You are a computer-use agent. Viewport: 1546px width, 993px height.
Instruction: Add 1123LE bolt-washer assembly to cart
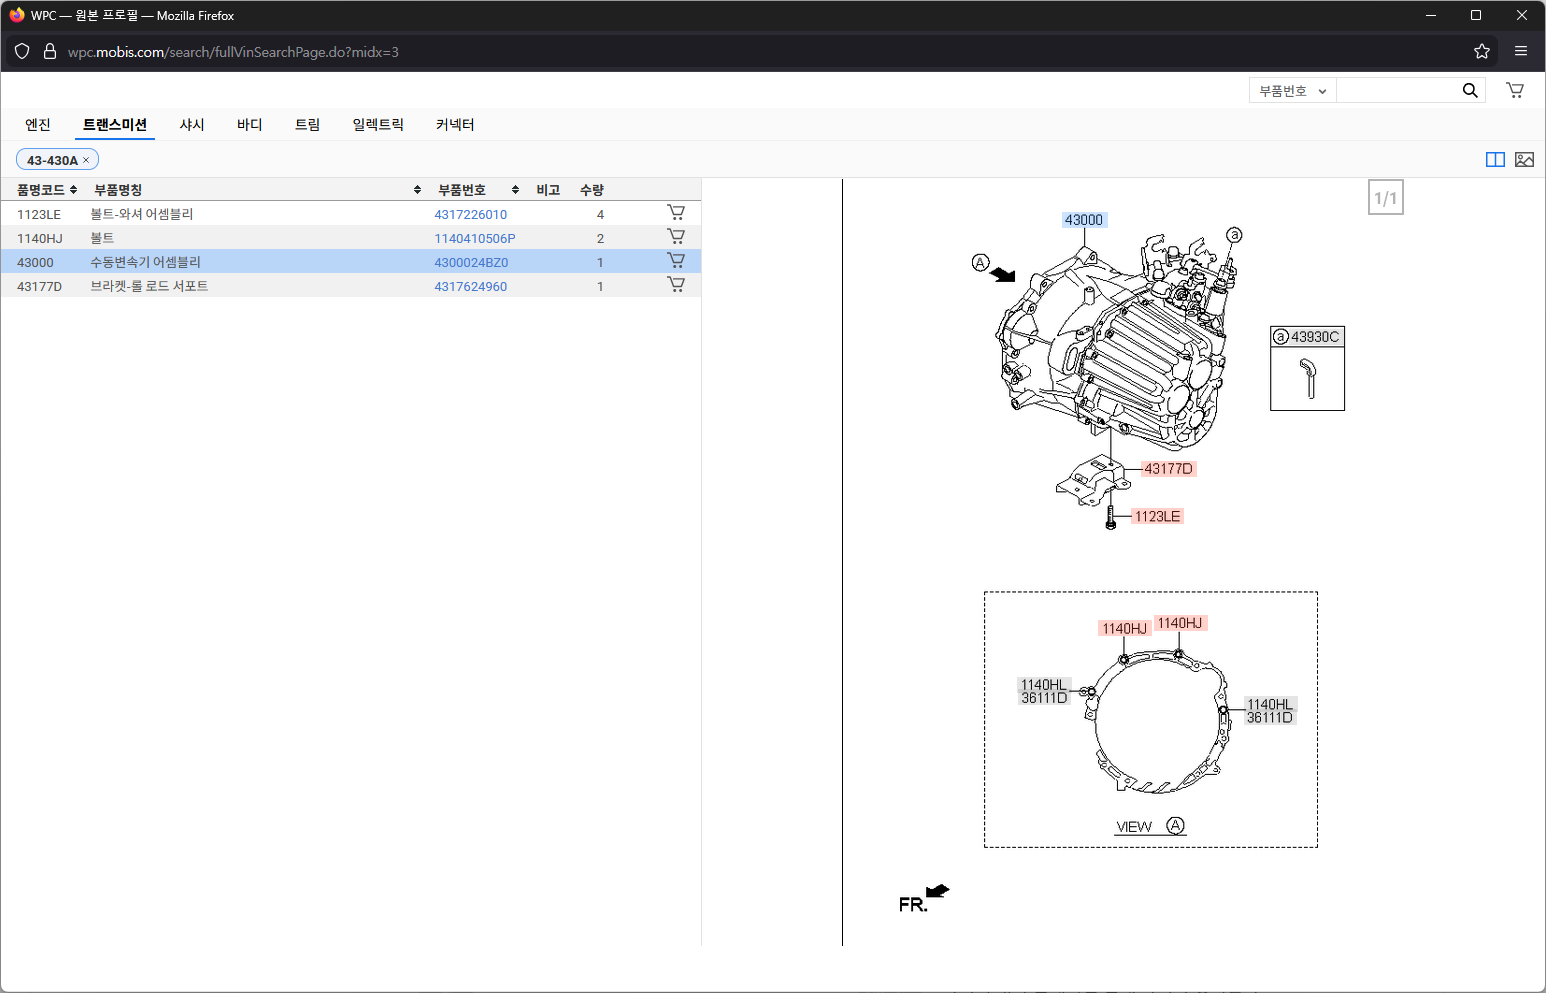[676, 213]
